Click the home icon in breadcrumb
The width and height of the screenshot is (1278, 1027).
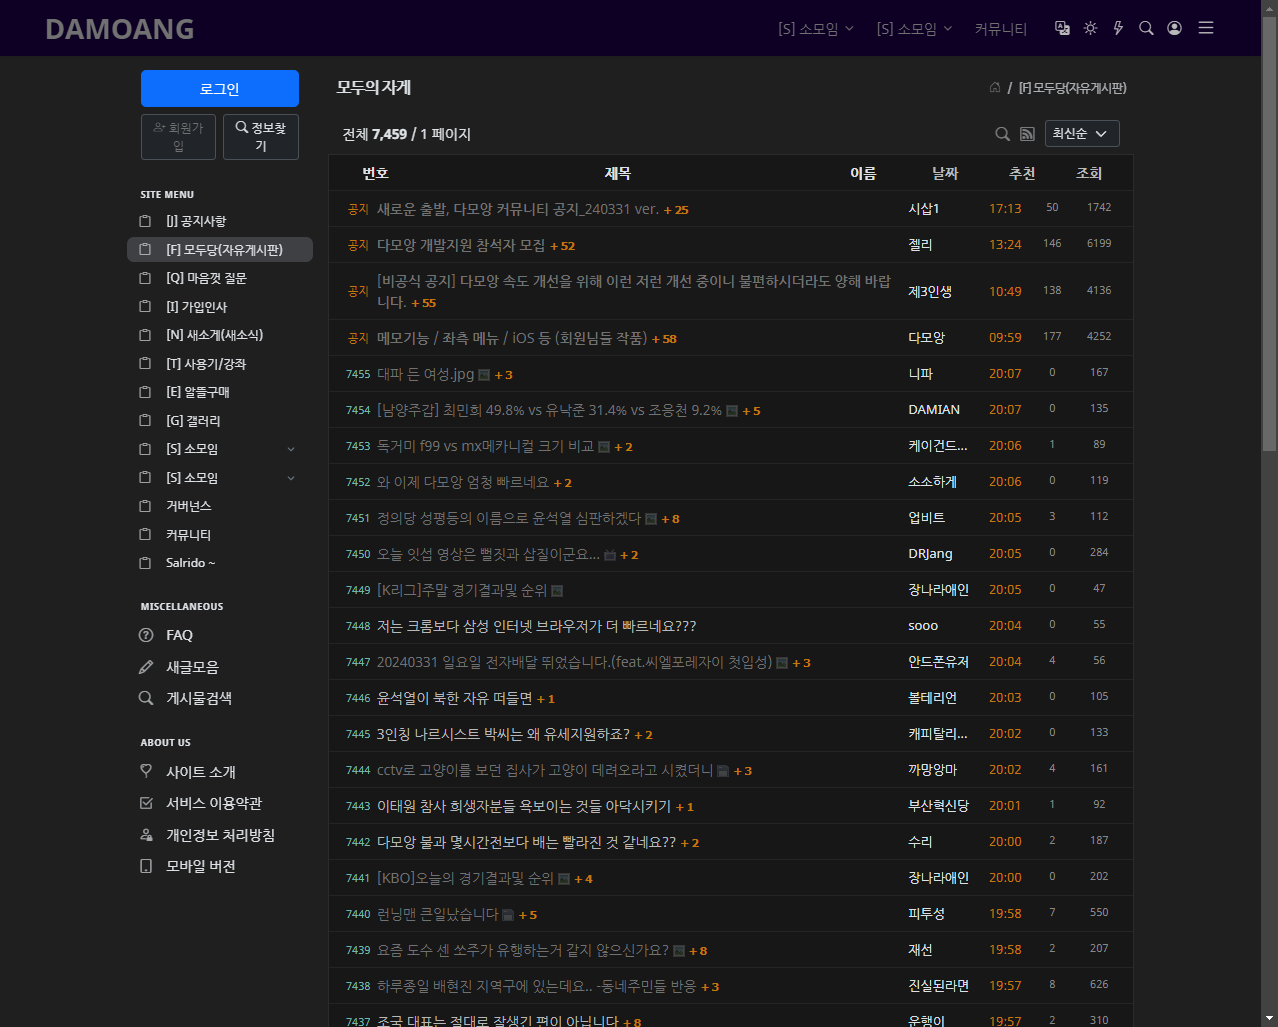[x=995, y=88]
